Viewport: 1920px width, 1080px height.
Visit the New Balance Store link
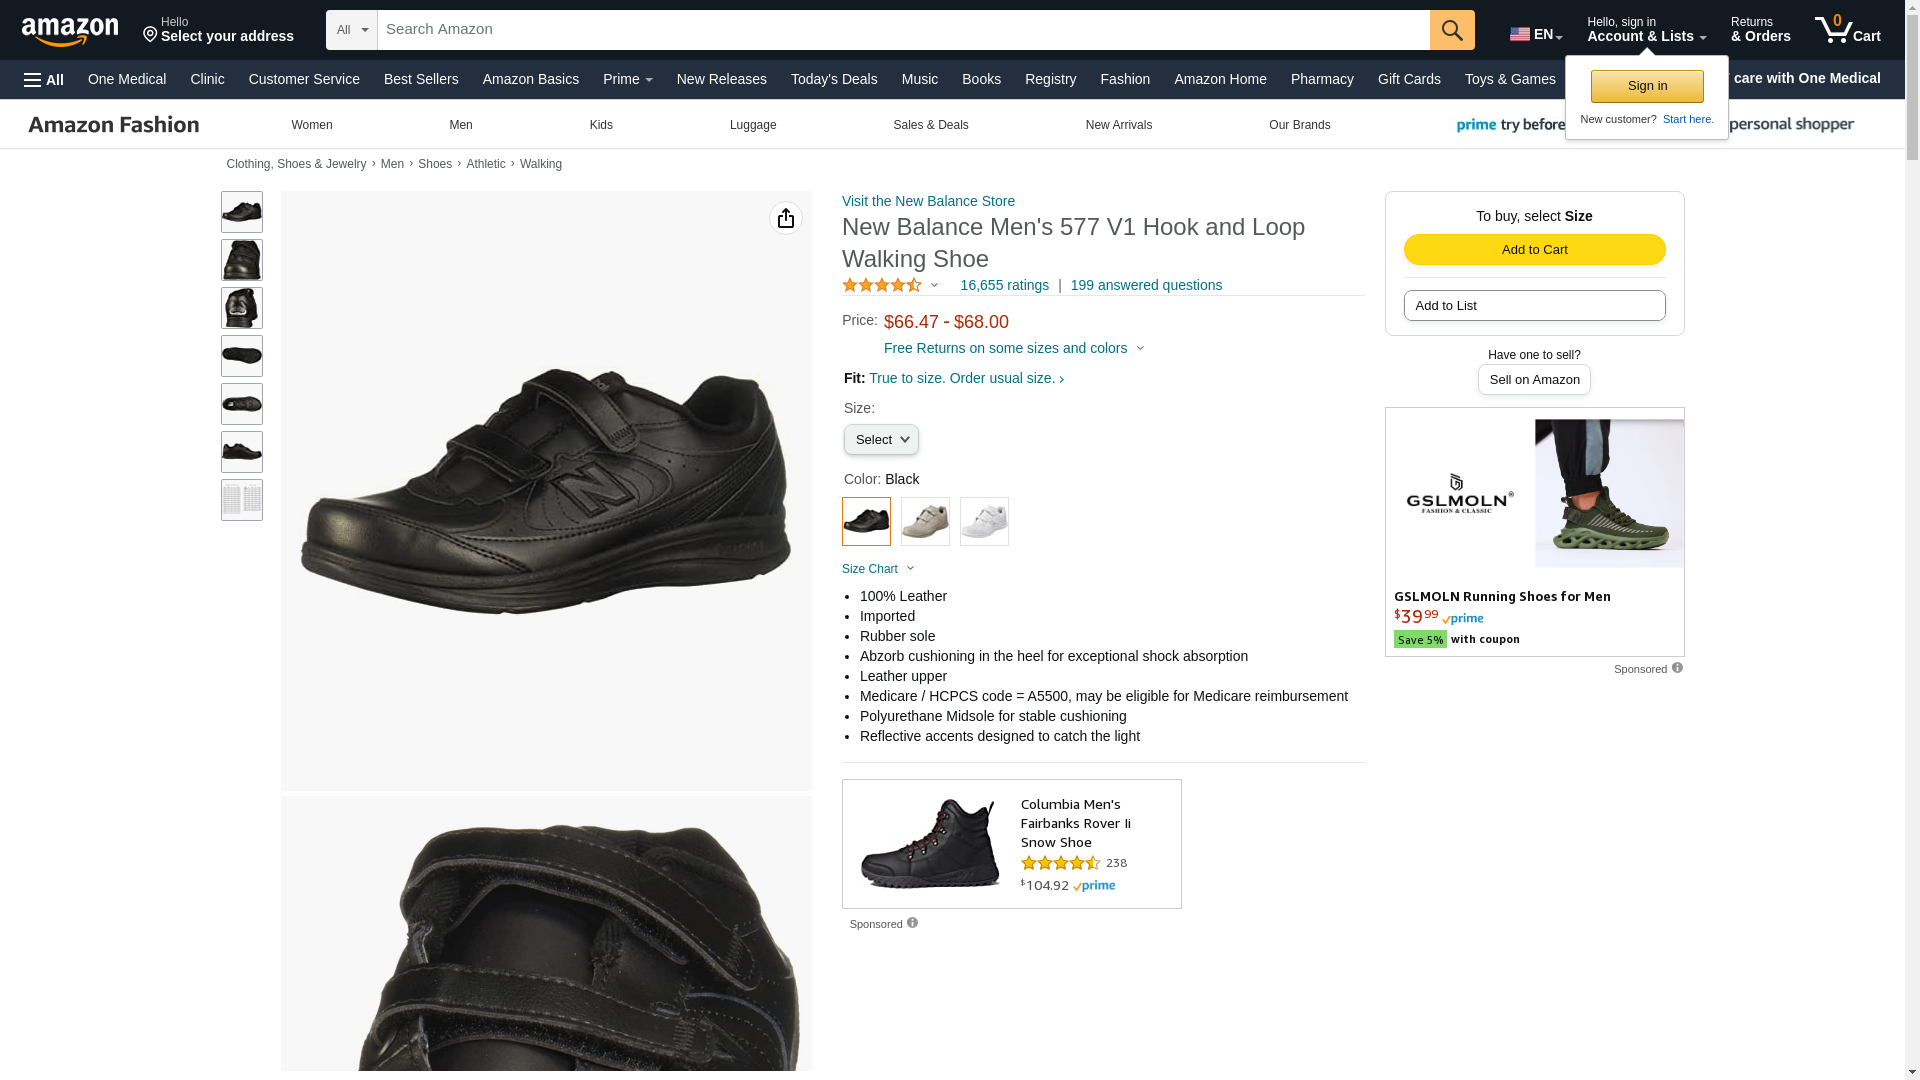(928, 201)
